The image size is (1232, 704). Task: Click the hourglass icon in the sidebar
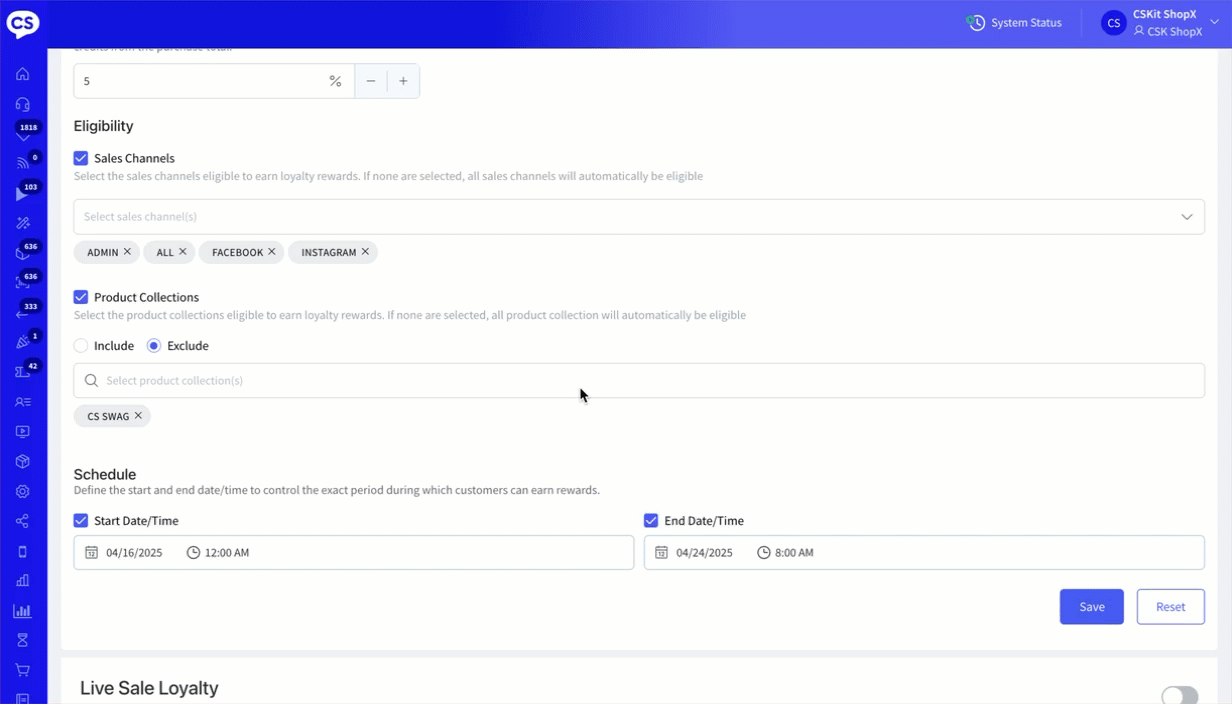(x=22, y=640)
